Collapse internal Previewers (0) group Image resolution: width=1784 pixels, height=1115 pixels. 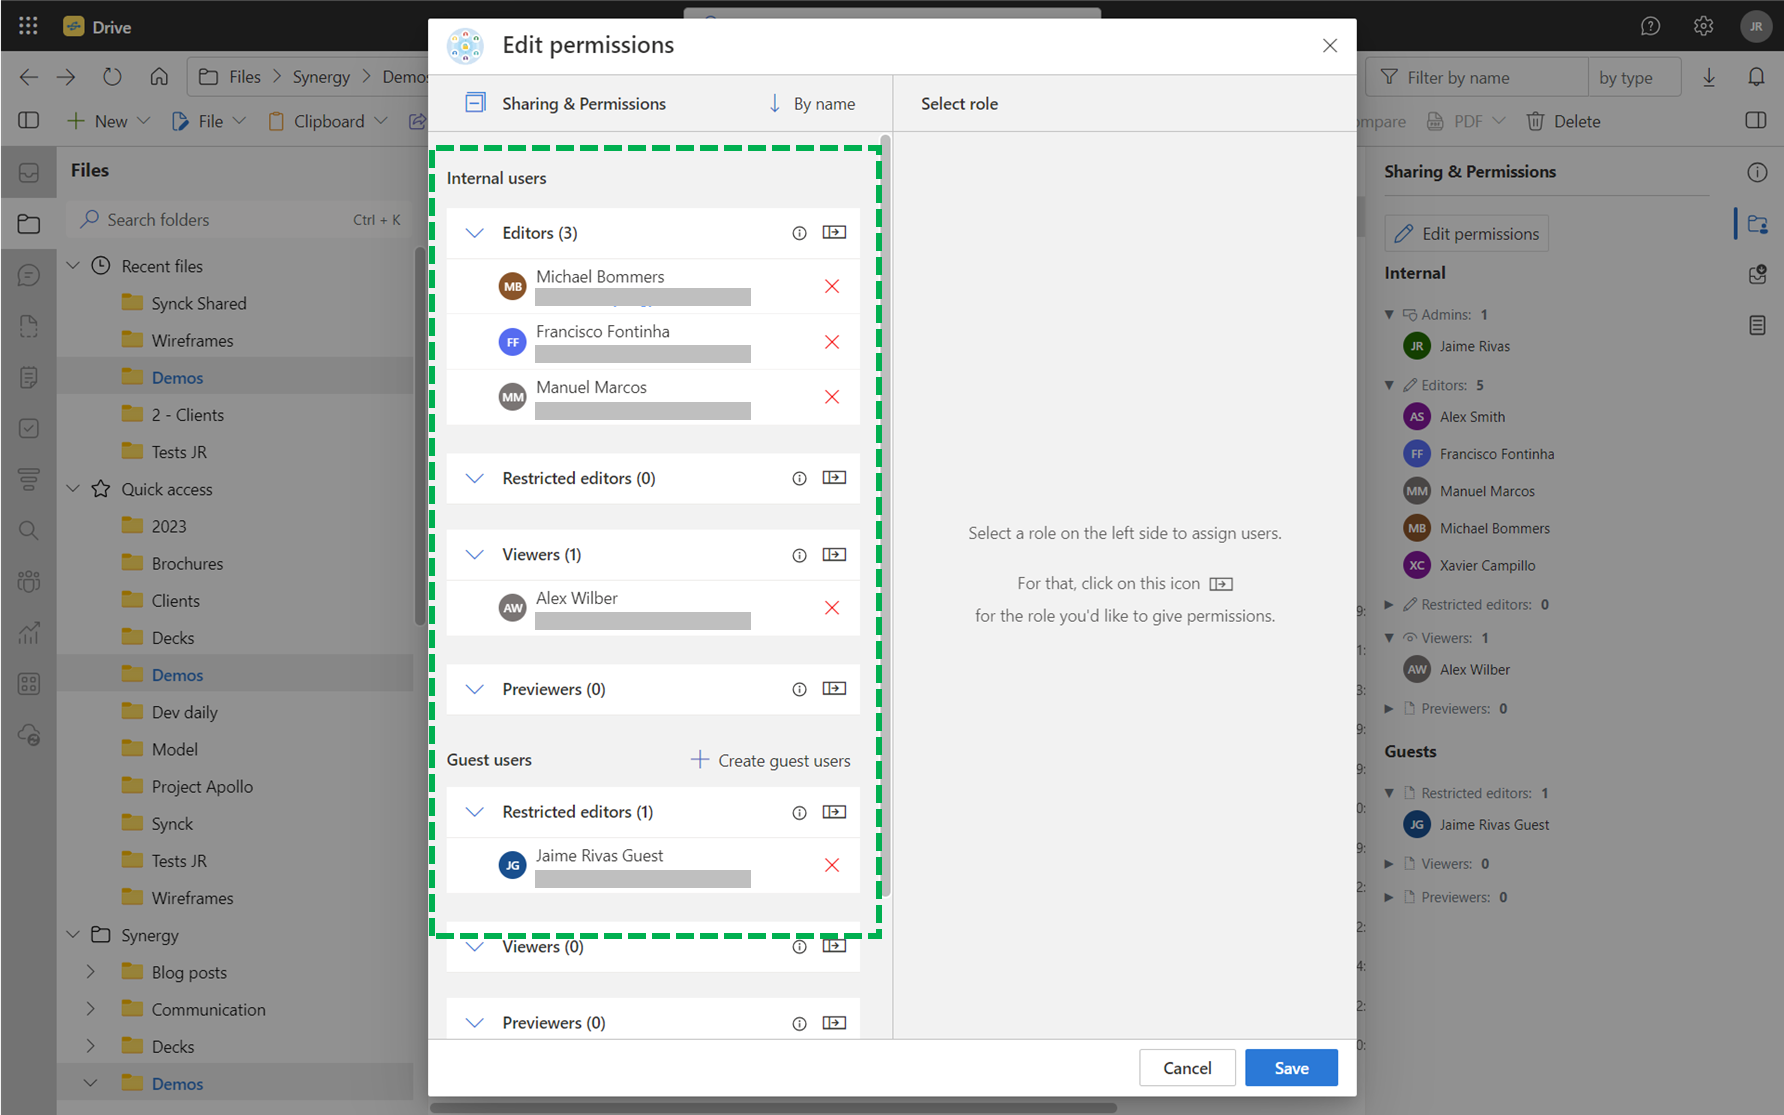coord(475,690)
